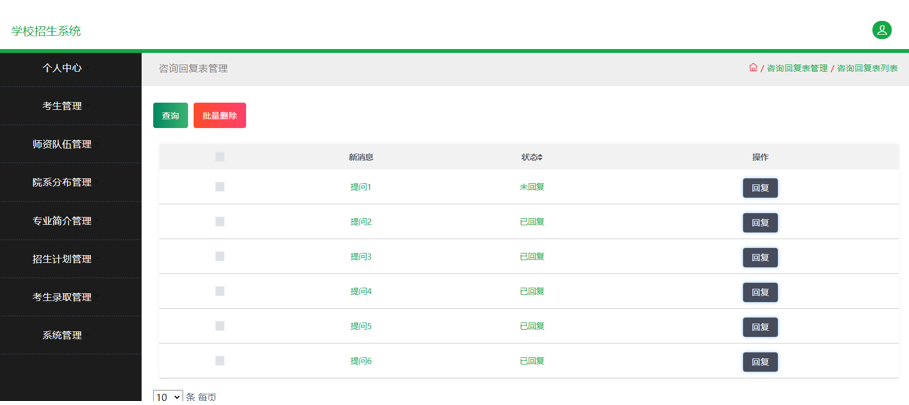Click 回复 button for 提问3
909x405 pixels.
click(760, 257)
